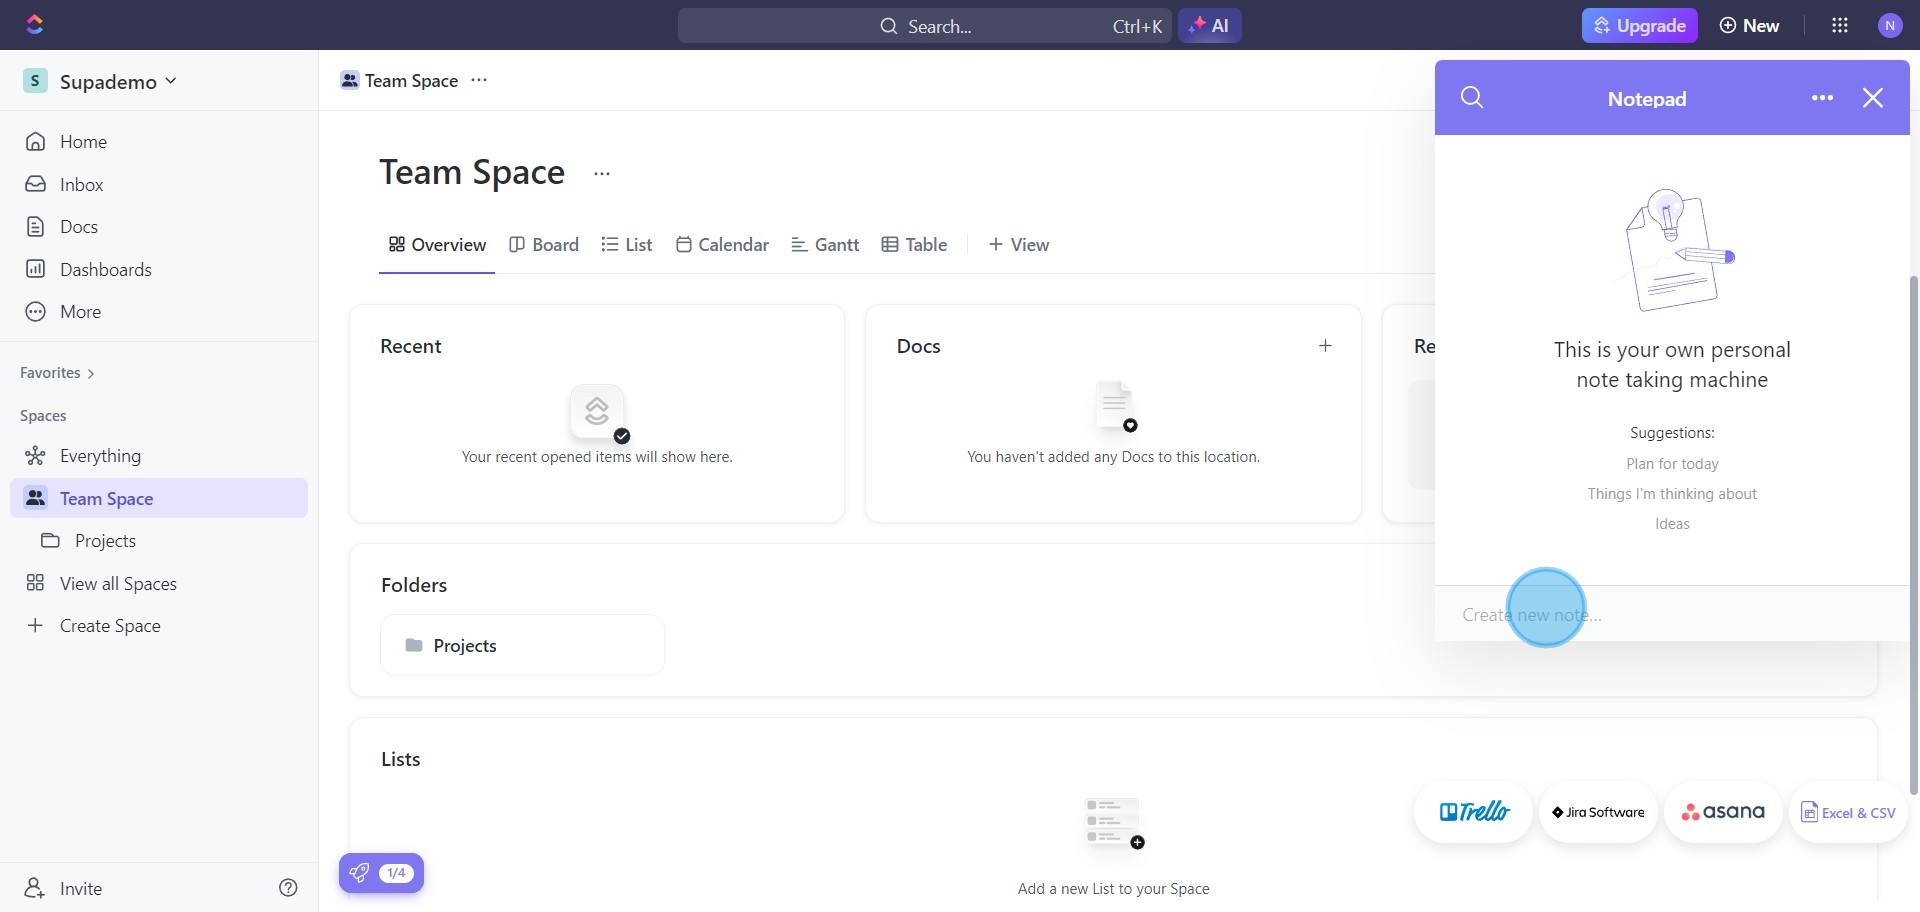Select Everything under Spaces
Viewport: 1920px width, 912px height.
pyautogui.click(x=160, y=456)
